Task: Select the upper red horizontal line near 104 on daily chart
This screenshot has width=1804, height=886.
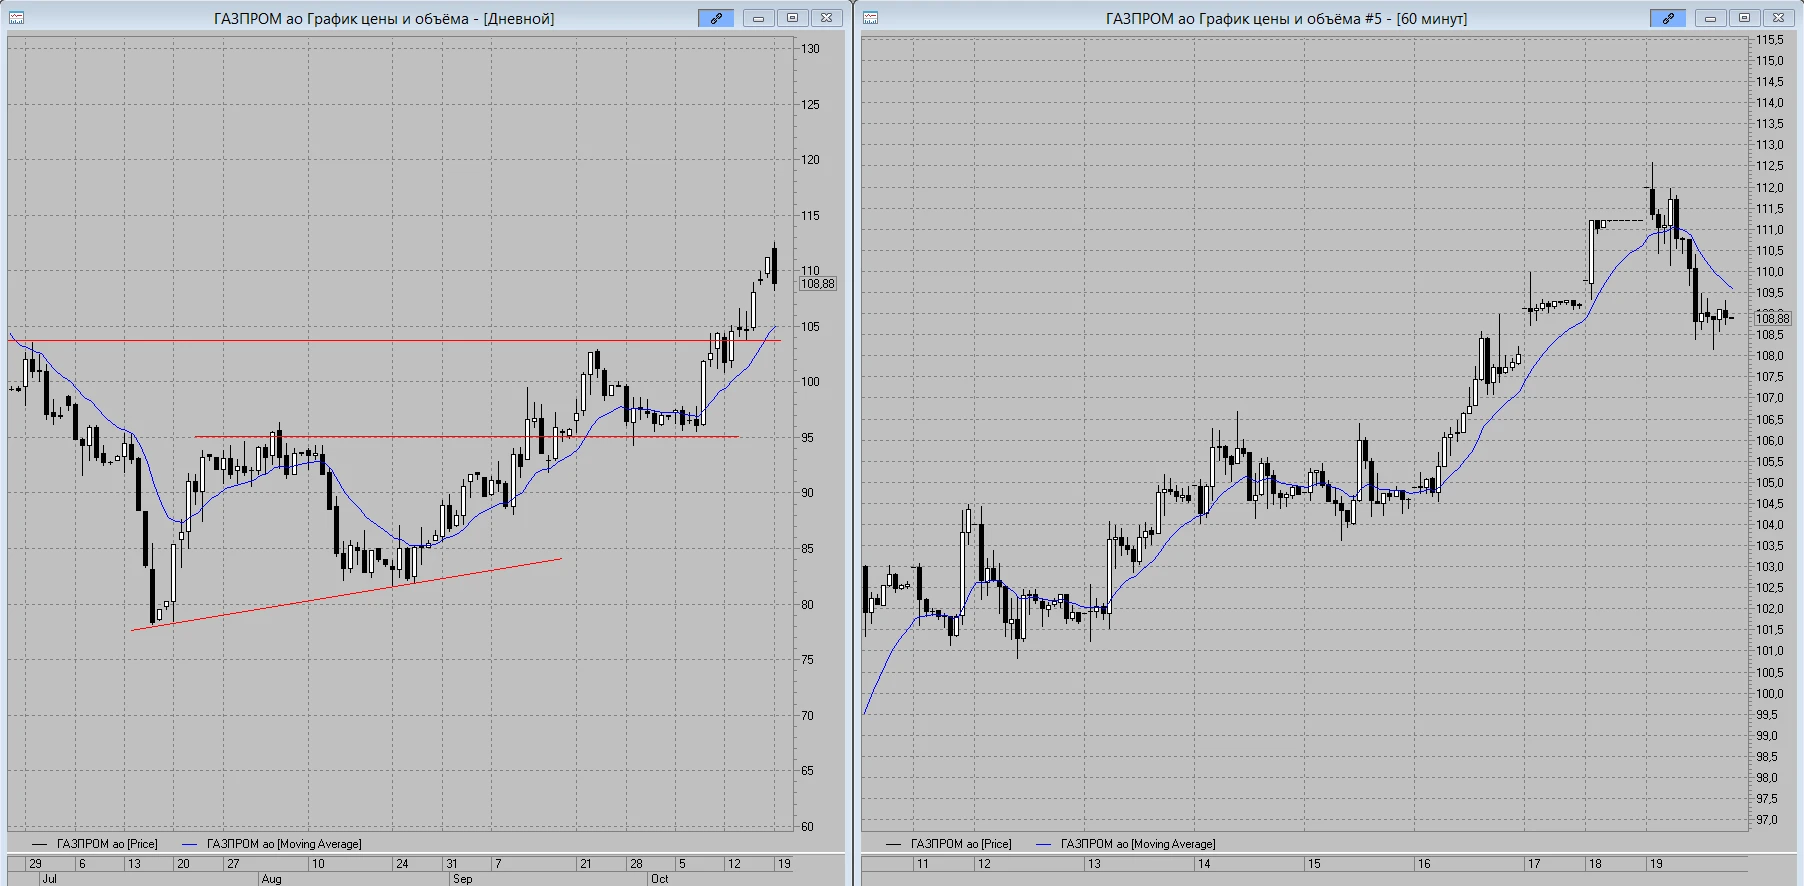Action: coord(394,341)
